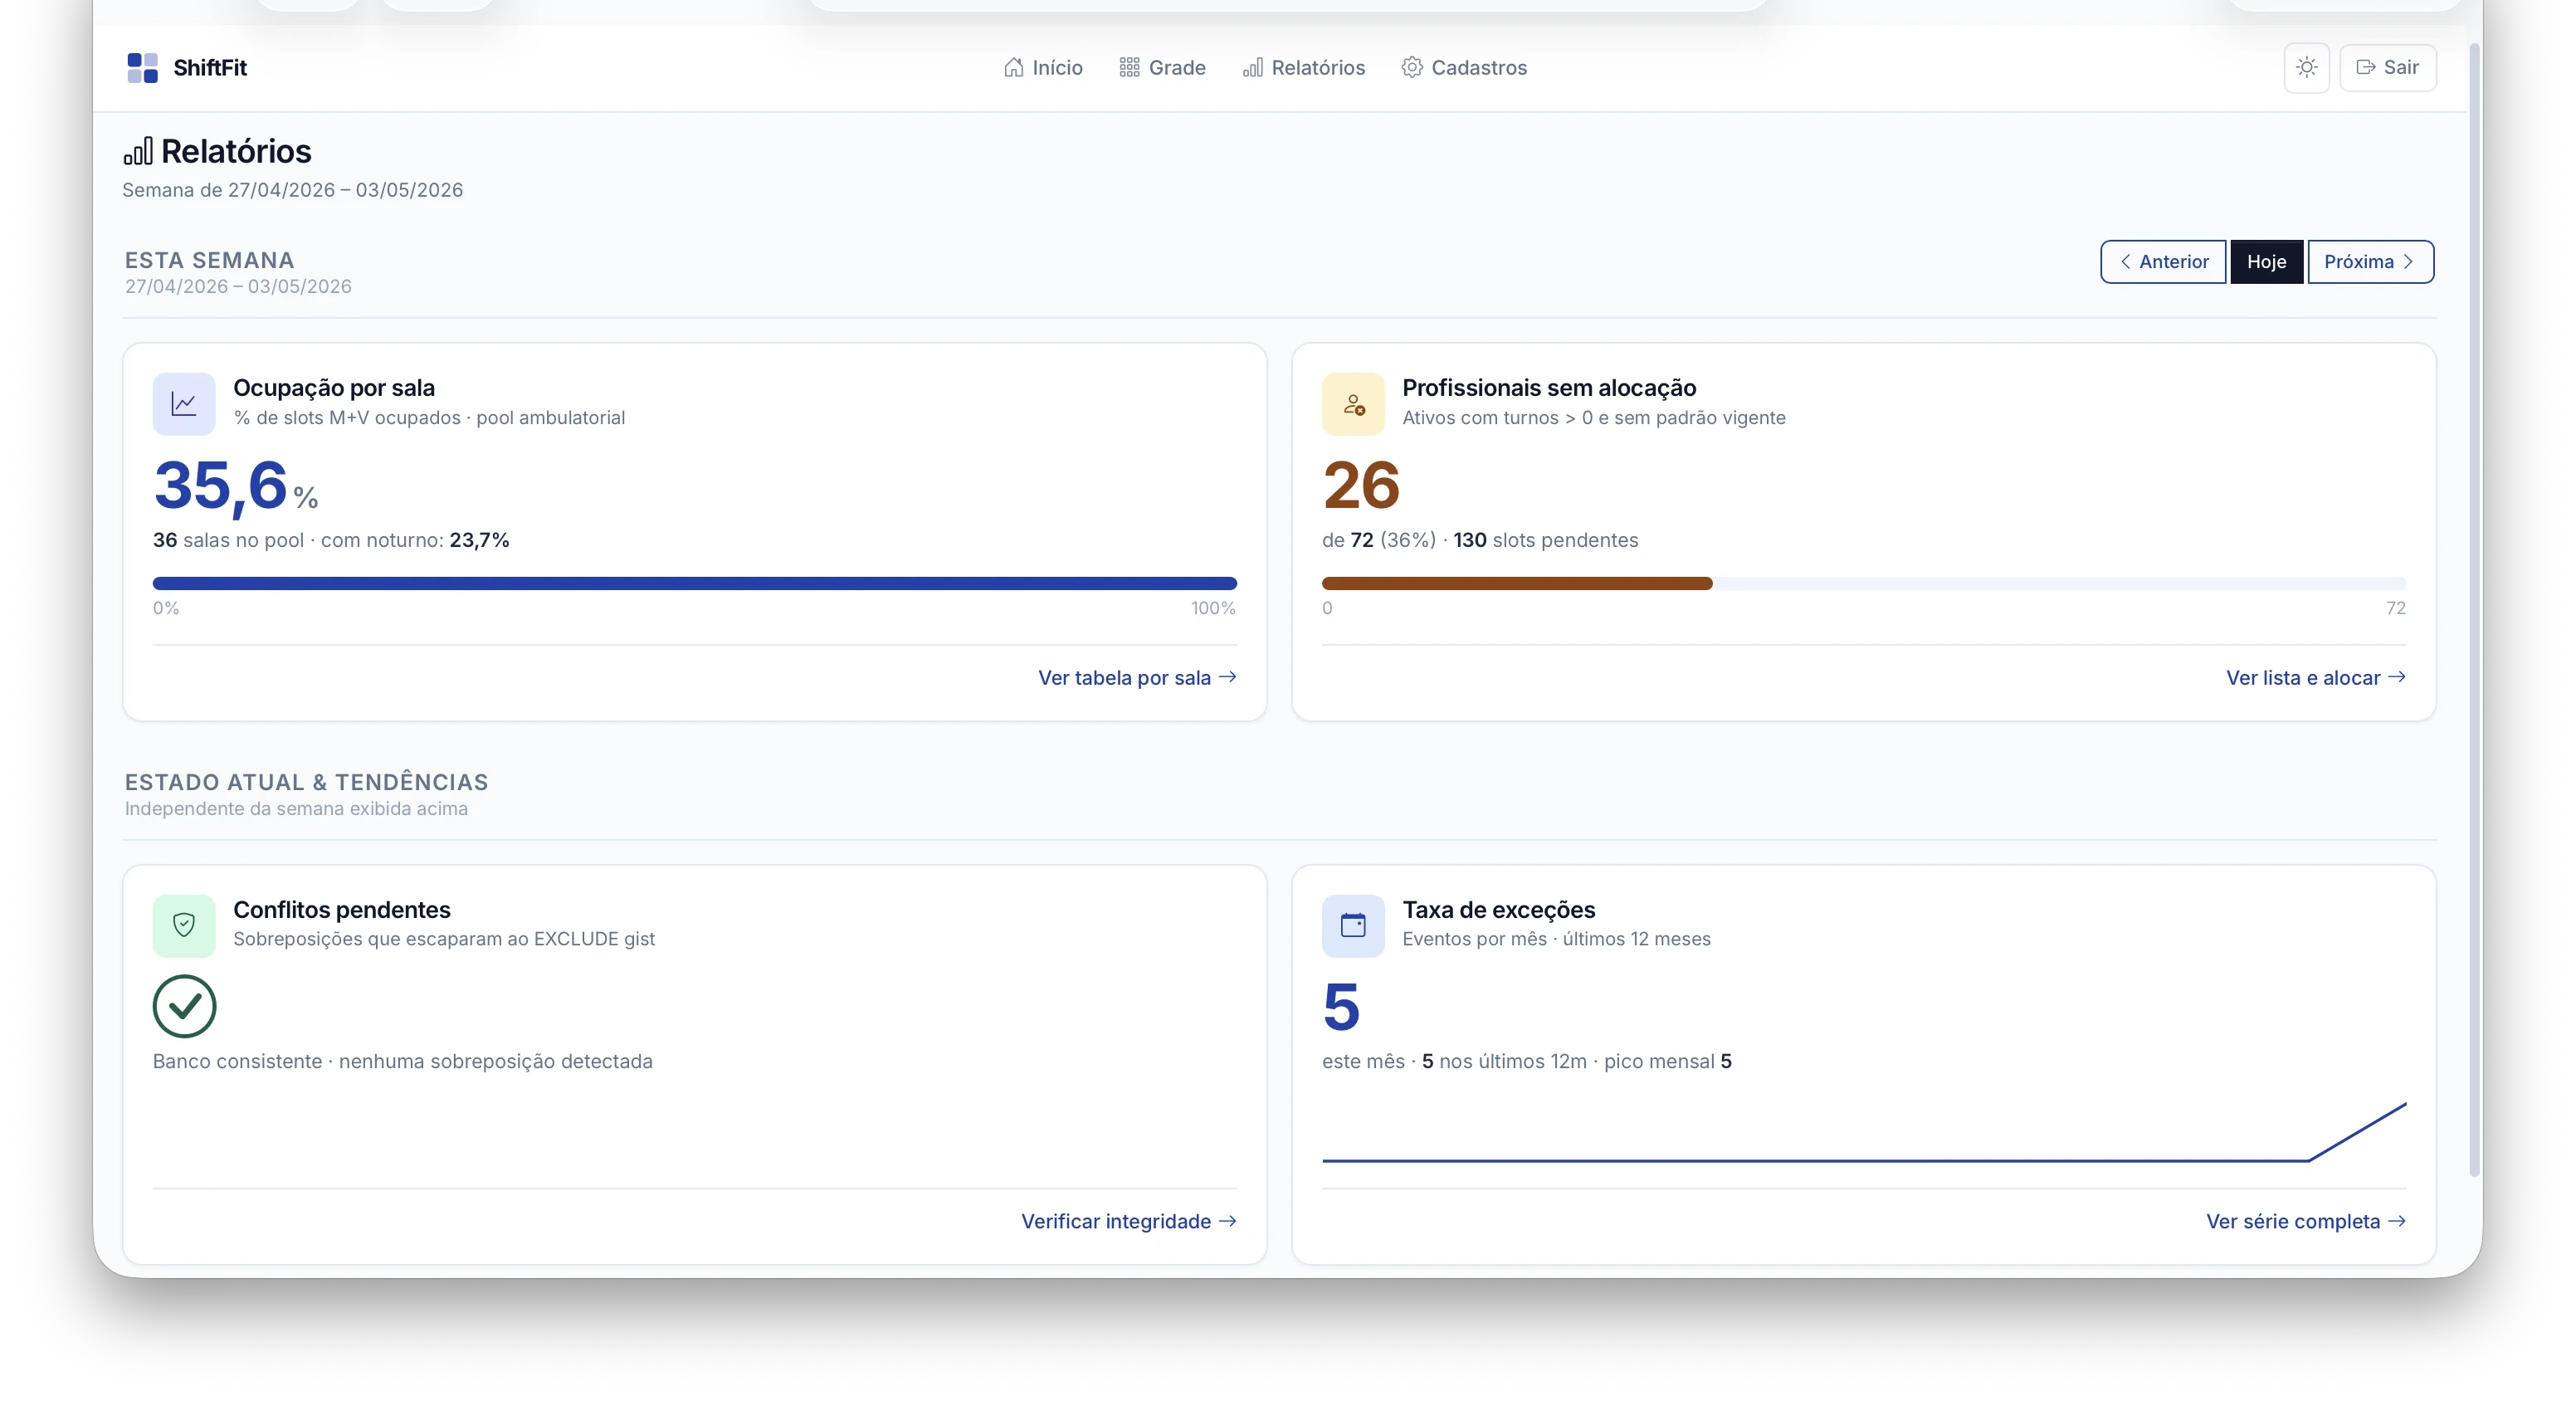Click the brown unallocated professionals progress bar
The width and height of the screenshot is (2576, 1401).
click(1516, 583)
